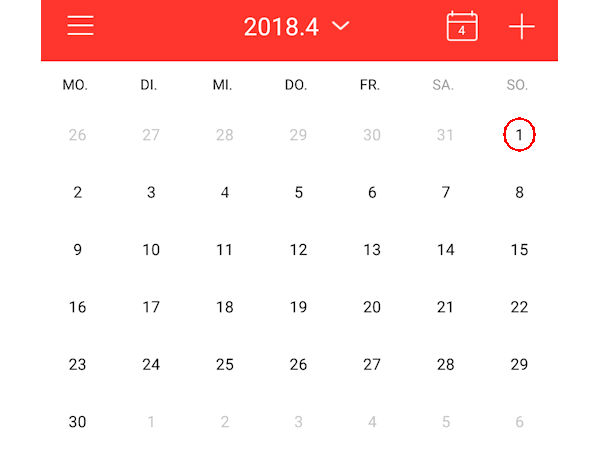This screenshot has width=600, height=450.
Task: Select April 24 in the calendar
Action: (151, 365)
